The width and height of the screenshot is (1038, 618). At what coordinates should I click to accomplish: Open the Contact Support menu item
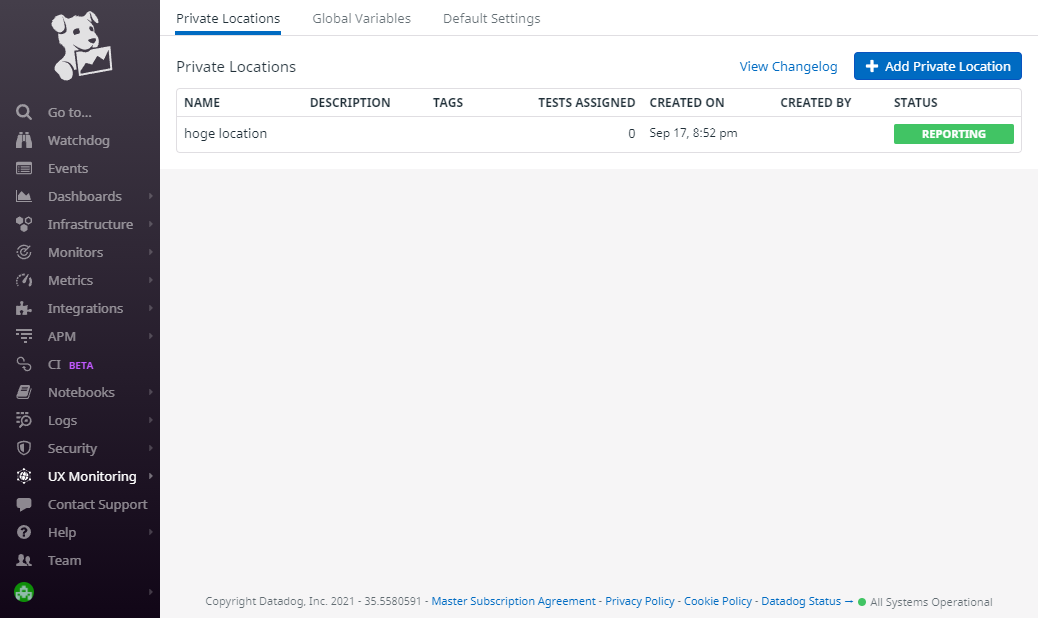97,504
